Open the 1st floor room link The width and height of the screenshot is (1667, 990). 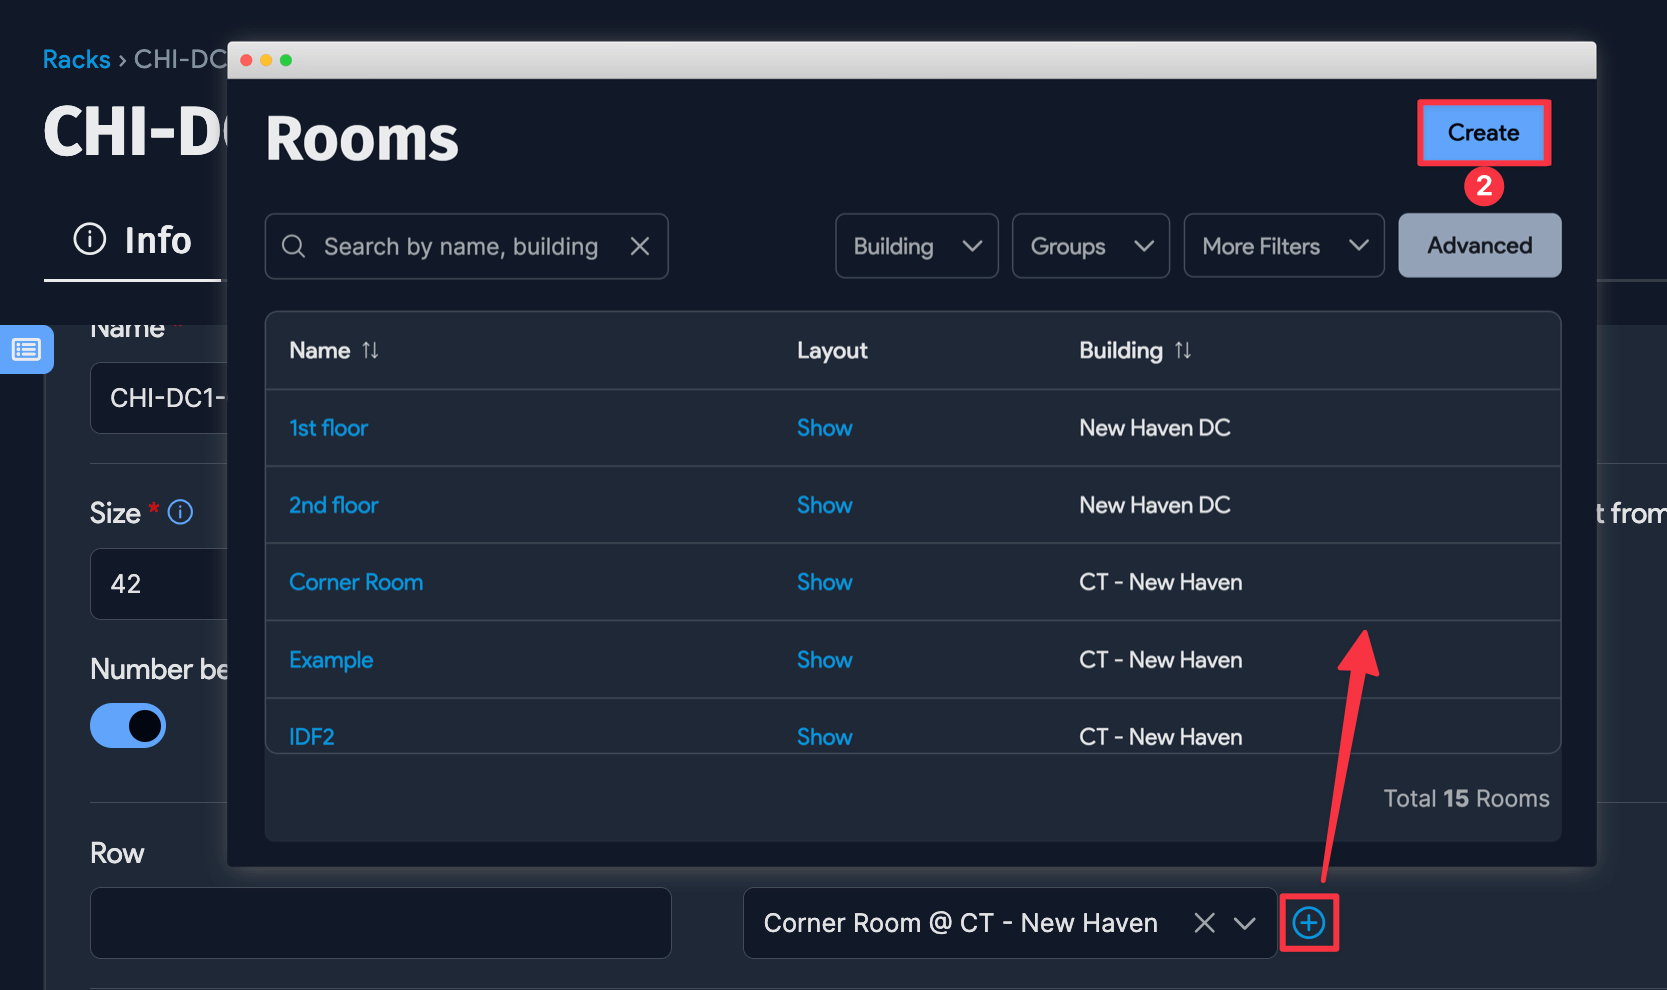(x=328, y=428)
